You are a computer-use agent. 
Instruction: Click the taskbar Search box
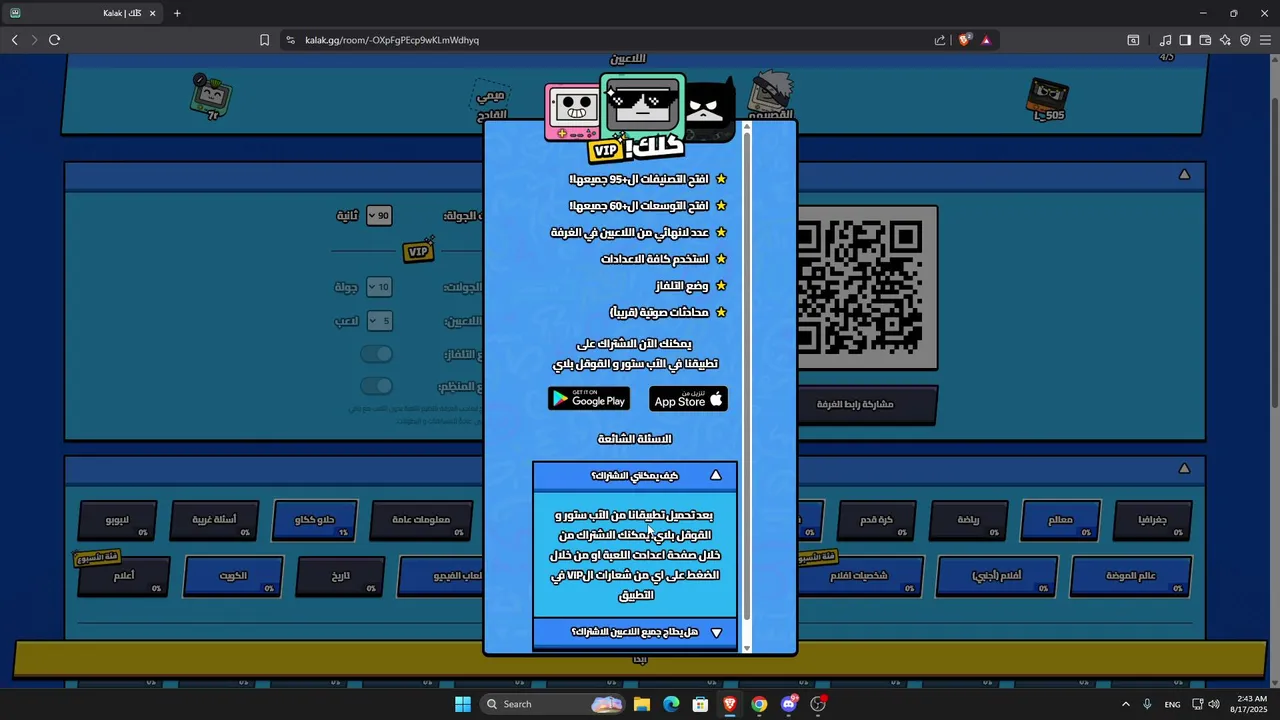pos(553,704)
